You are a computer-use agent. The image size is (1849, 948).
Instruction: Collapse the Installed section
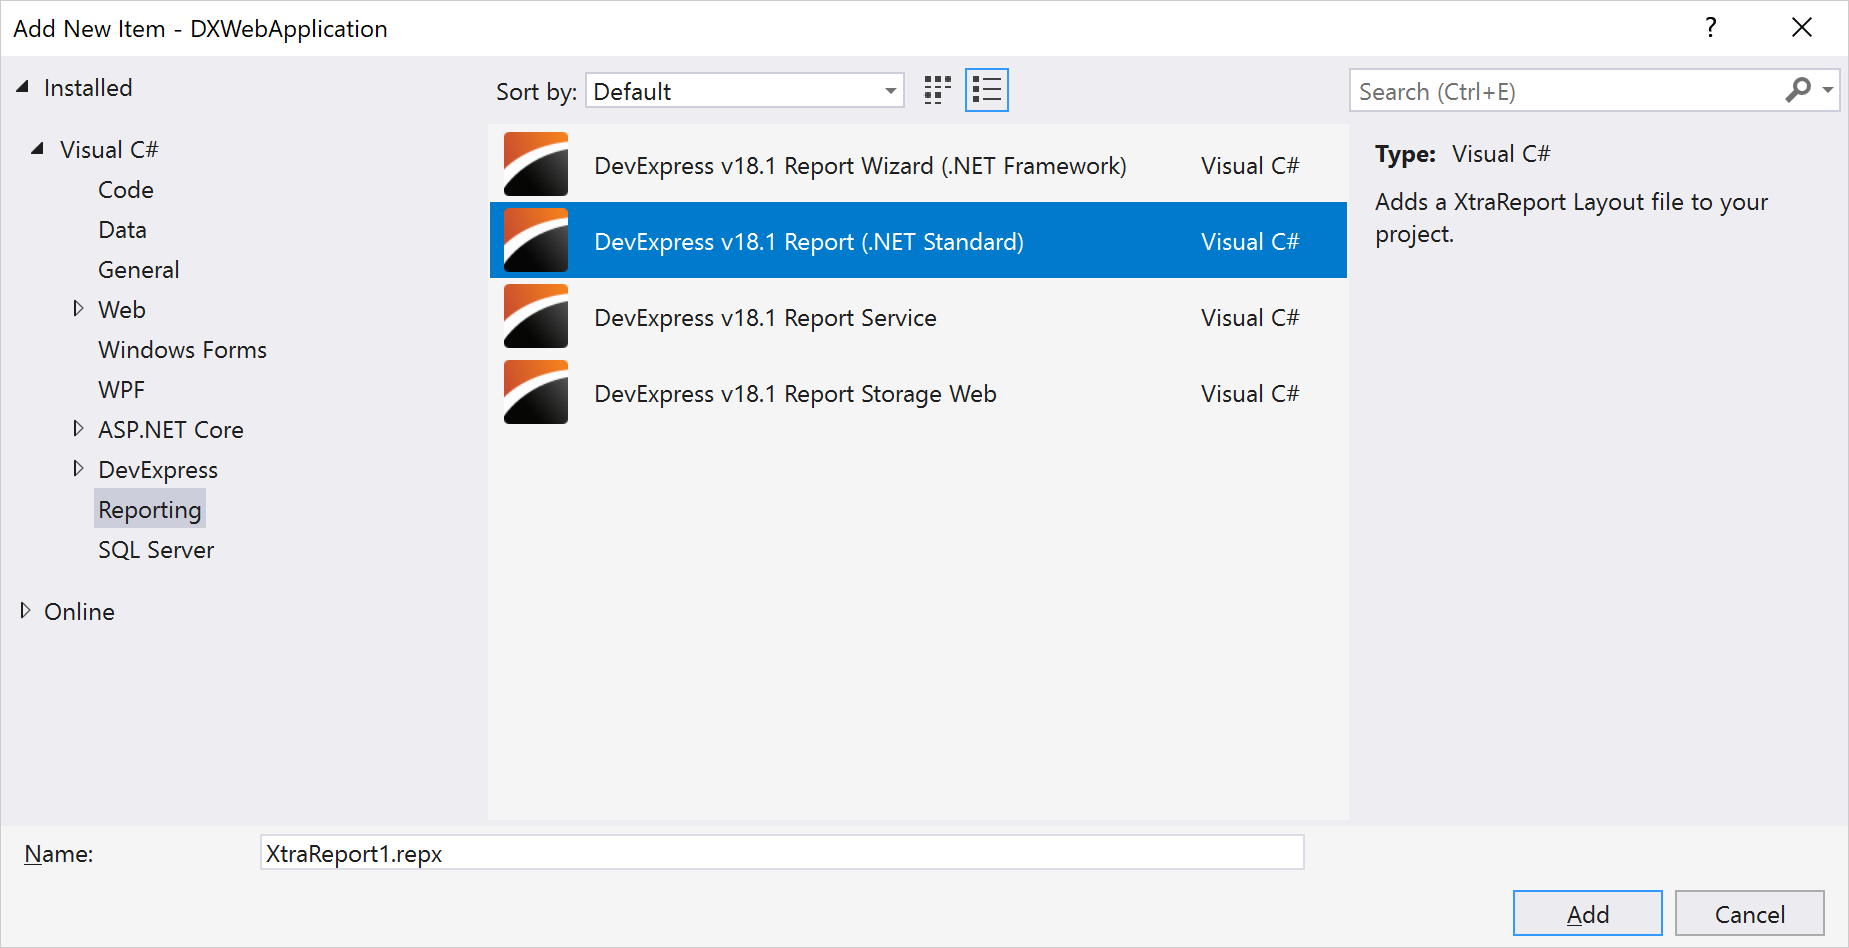(x=23, y=88)
